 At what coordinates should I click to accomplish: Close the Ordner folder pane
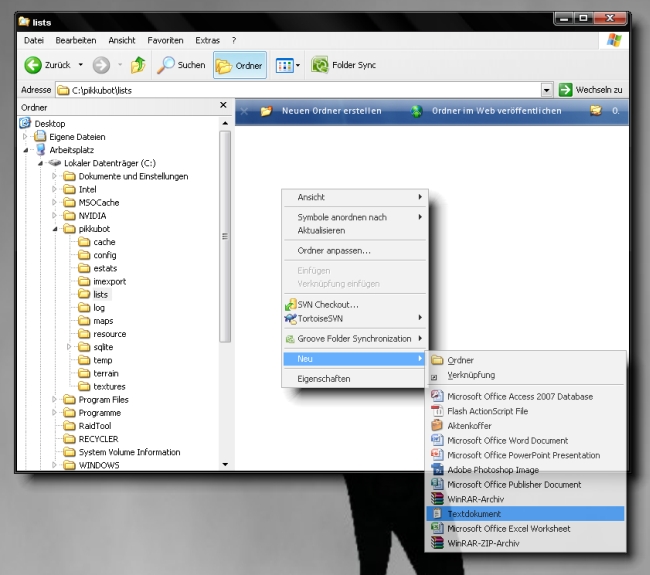click(223, 106)
